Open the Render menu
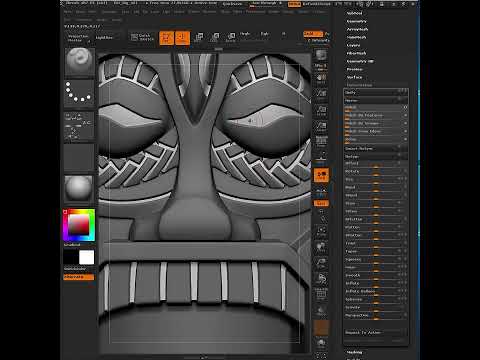 (x=274, y=12)
